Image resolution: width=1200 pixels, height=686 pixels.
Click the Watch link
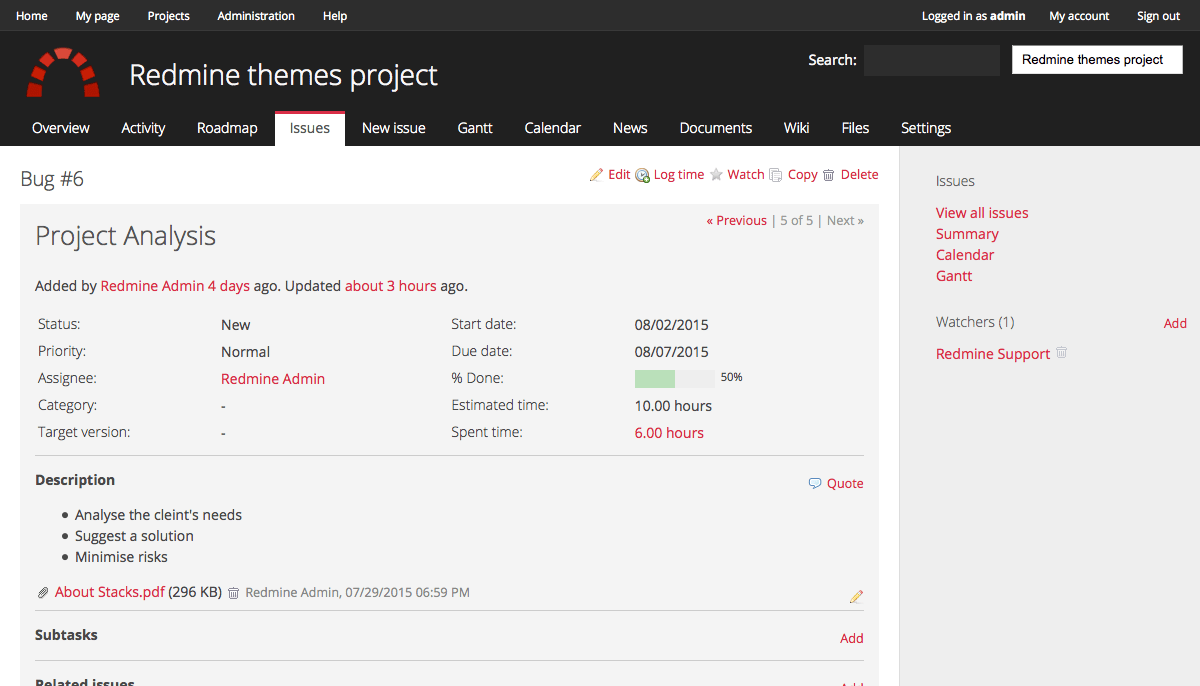point(746,175)
